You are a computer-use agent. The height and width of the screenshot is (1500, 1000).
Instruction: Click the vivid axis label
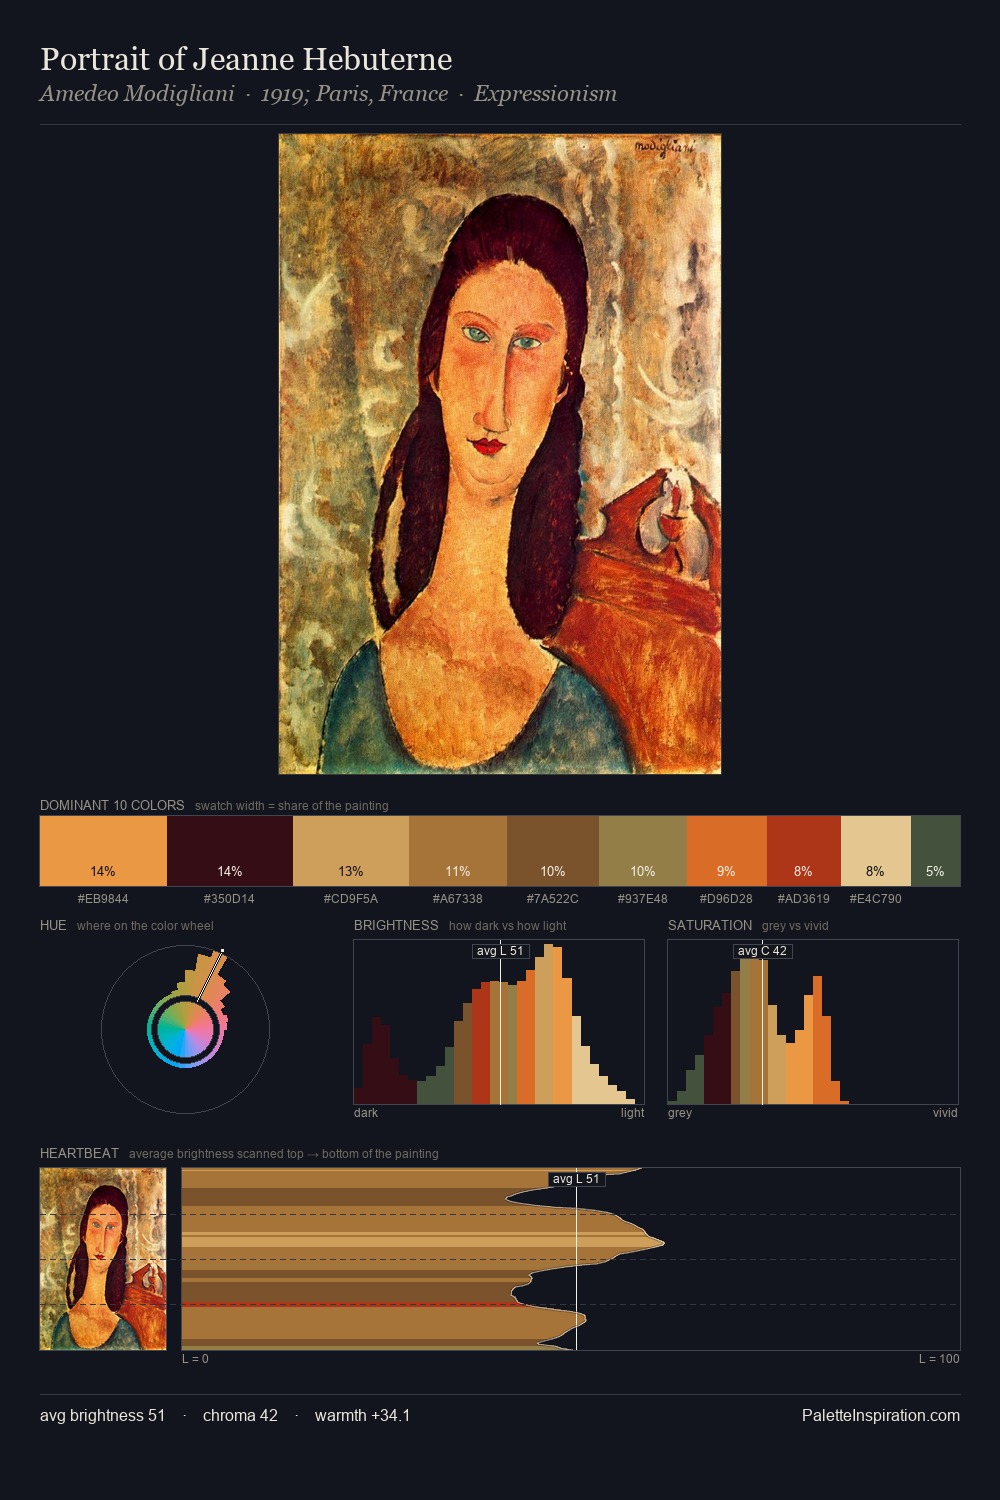point(945,1113)
